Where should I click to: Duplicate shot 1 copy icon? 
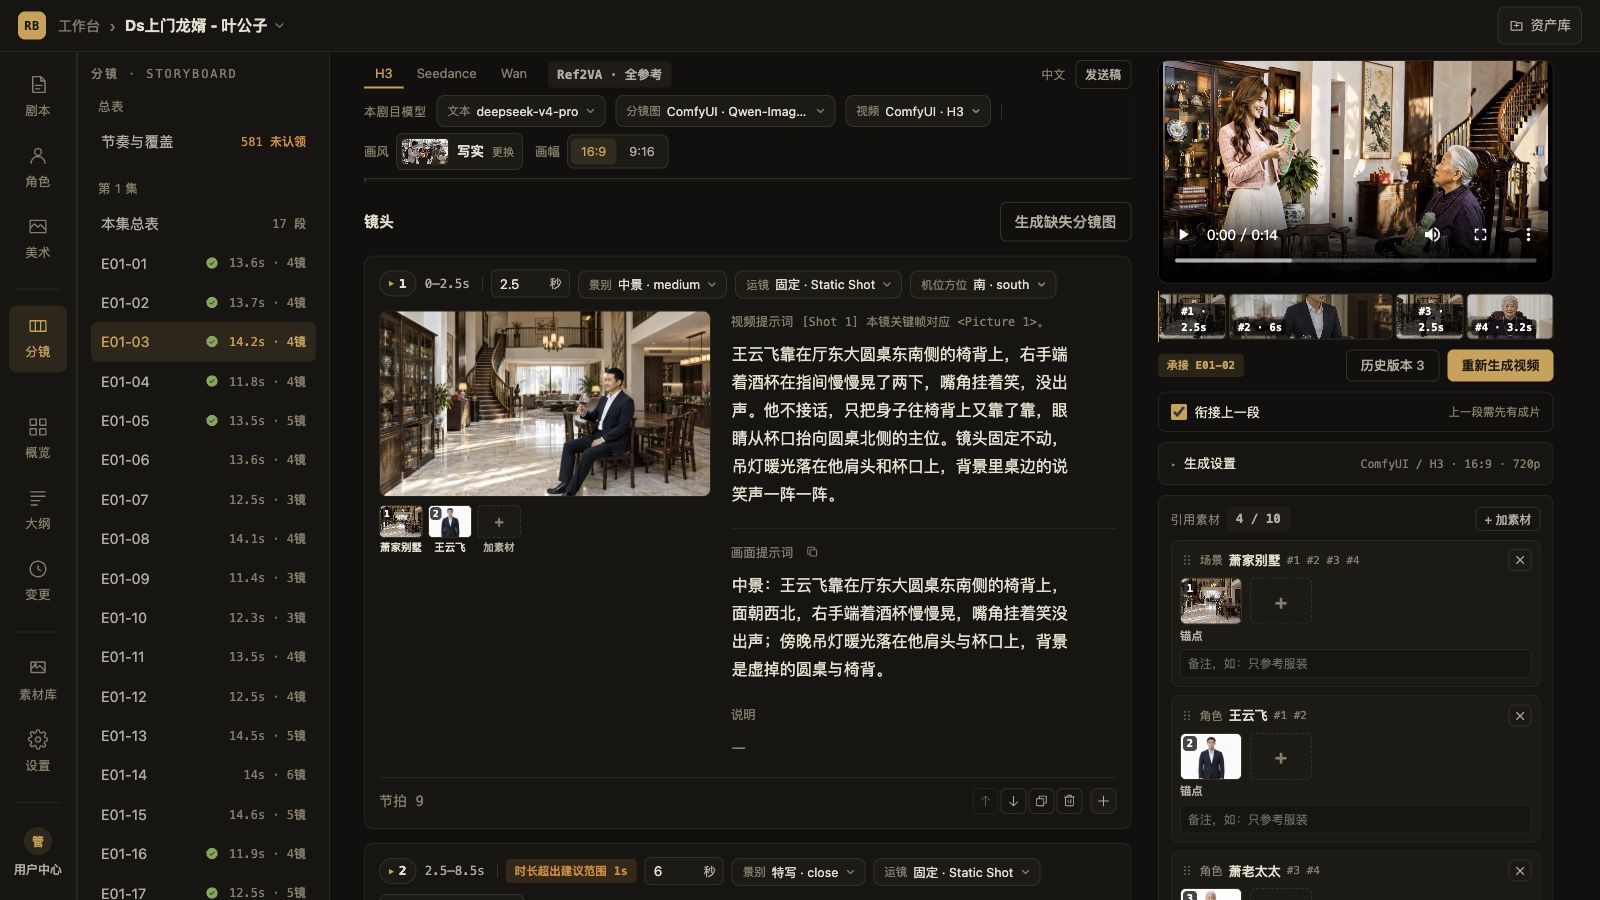1041,801
